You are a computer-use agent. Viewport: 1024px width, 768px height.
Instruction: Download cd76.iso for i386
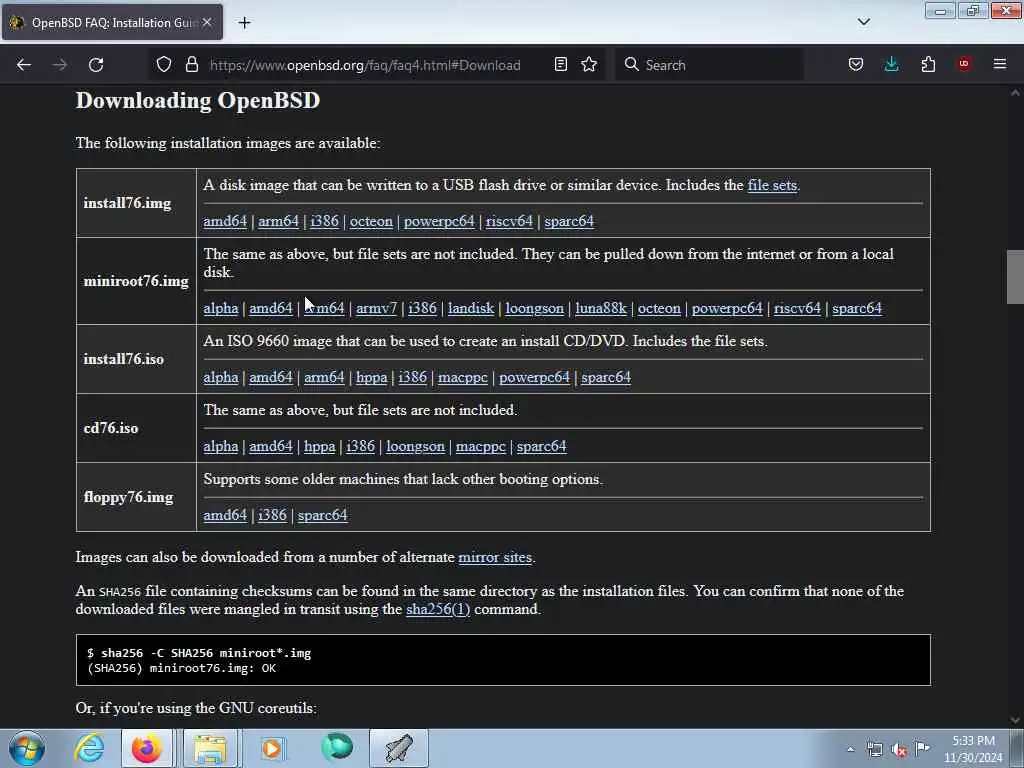tap(360, 447)
